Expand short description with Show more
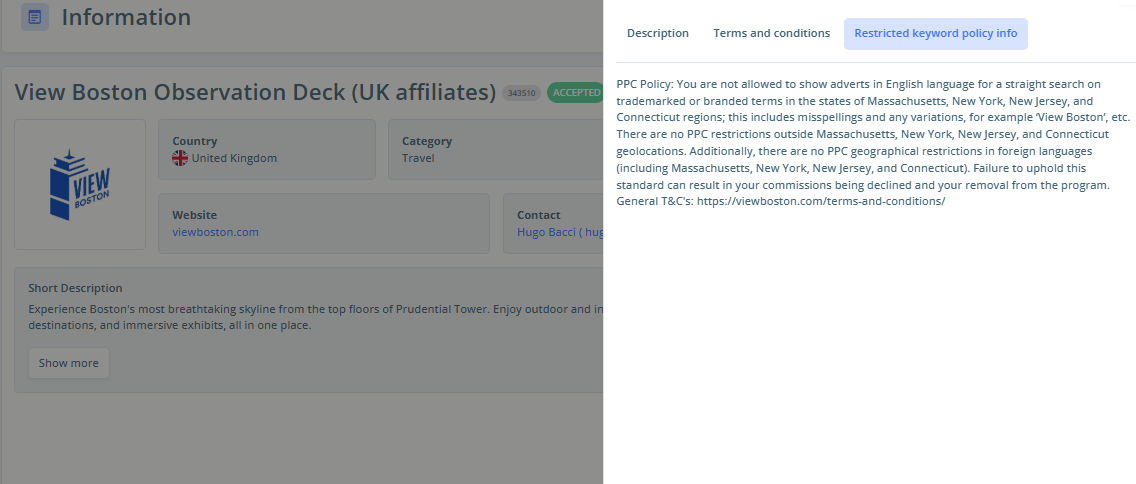 (69, 363)
